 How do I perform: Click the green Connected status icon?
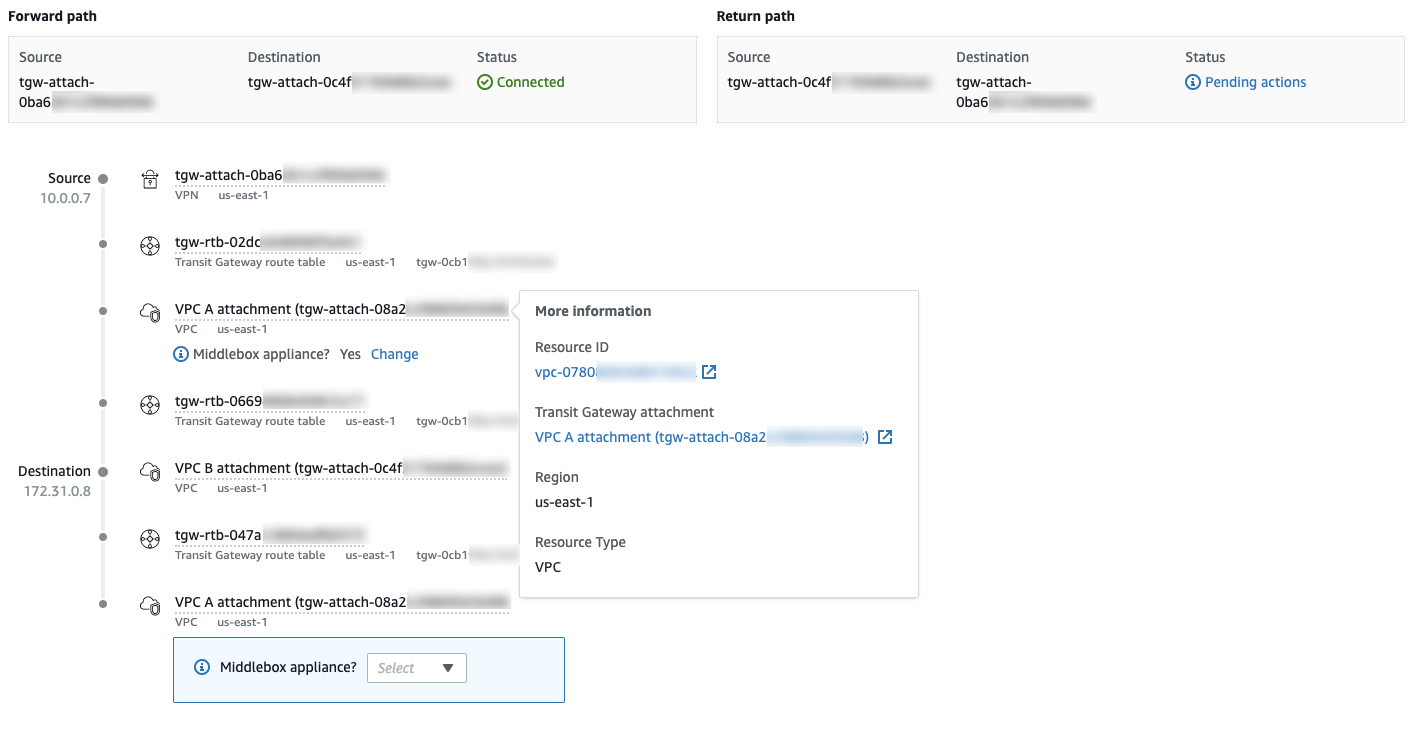click(485, 83)
